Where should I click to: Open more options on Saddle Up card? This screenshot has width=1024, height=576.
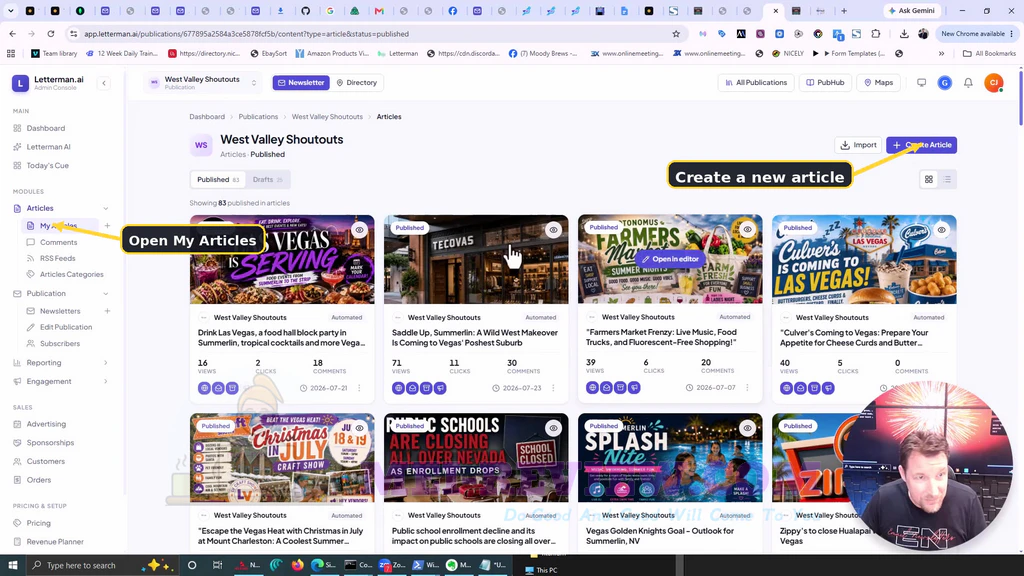[553, 388]
